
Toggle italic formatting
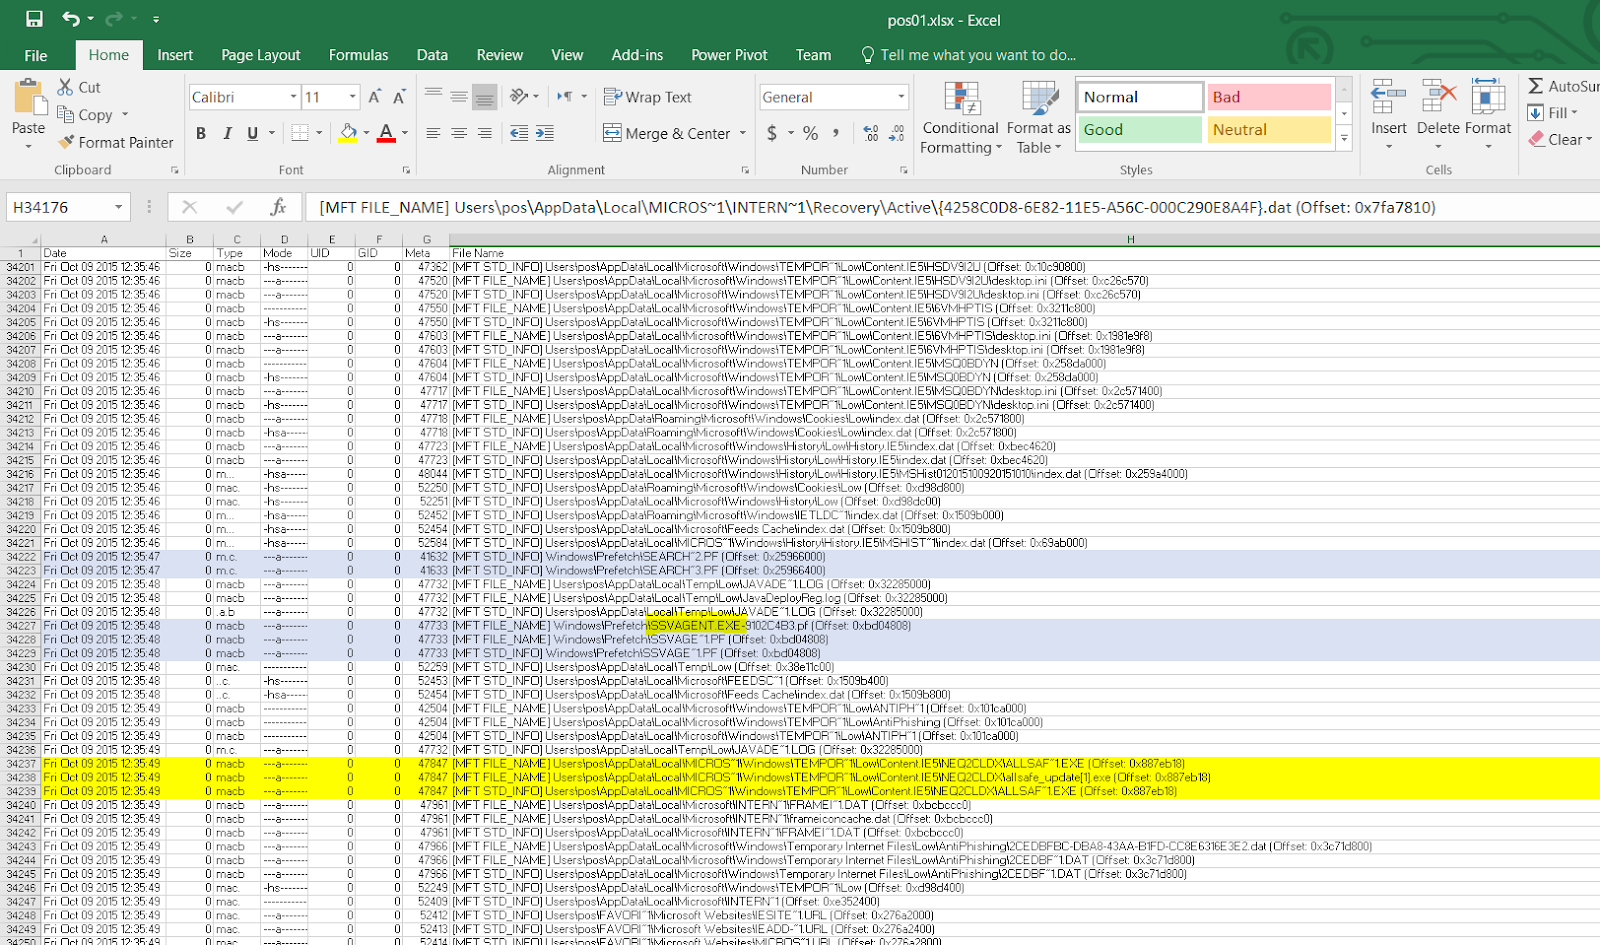click(226, 133)
